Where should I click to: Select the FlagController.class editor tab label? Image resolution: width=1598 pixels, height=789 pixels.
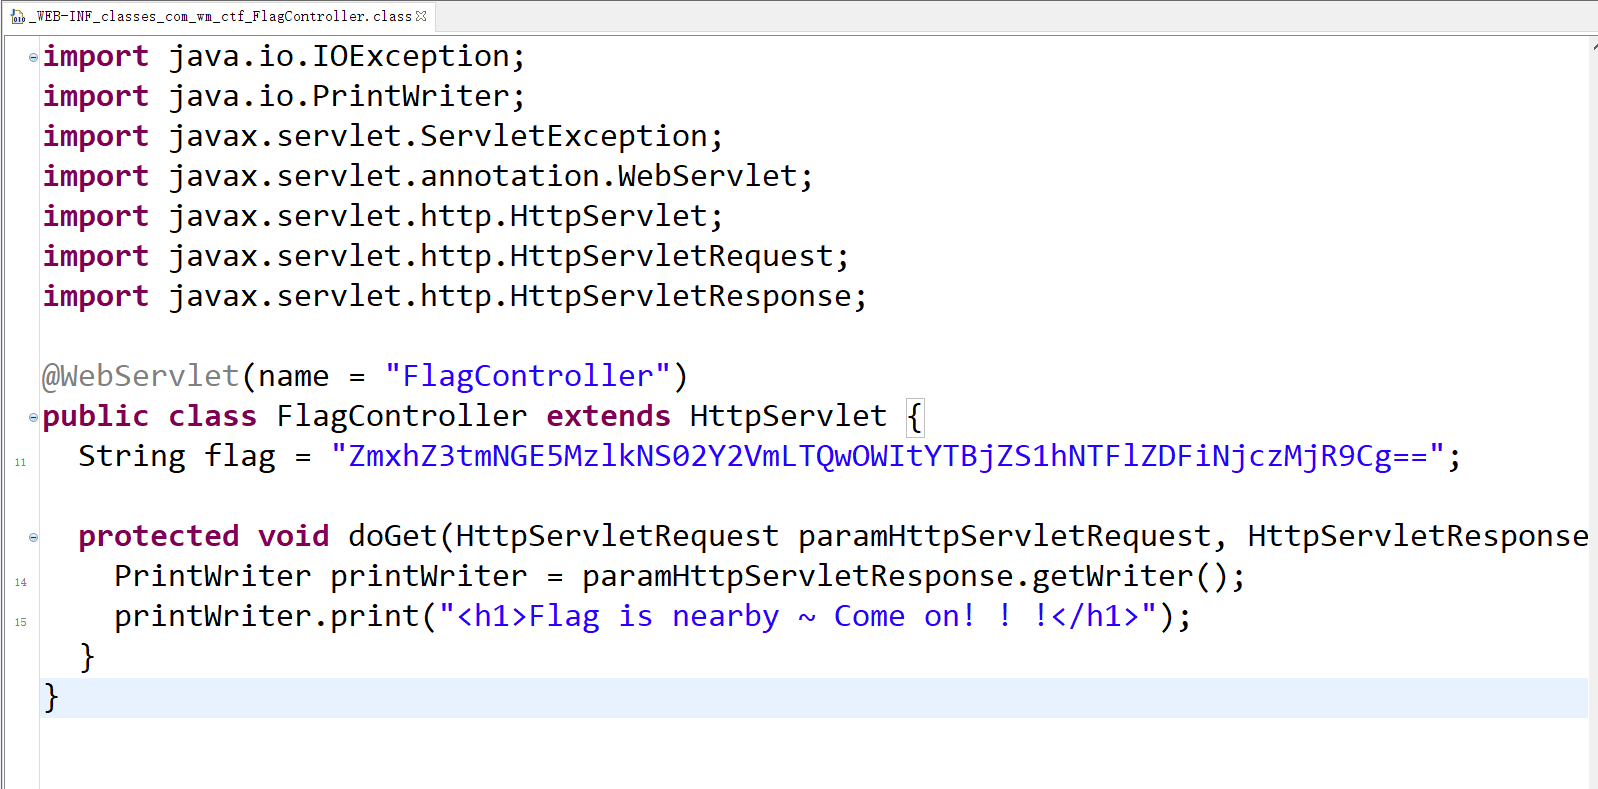(x=220, y=16)
